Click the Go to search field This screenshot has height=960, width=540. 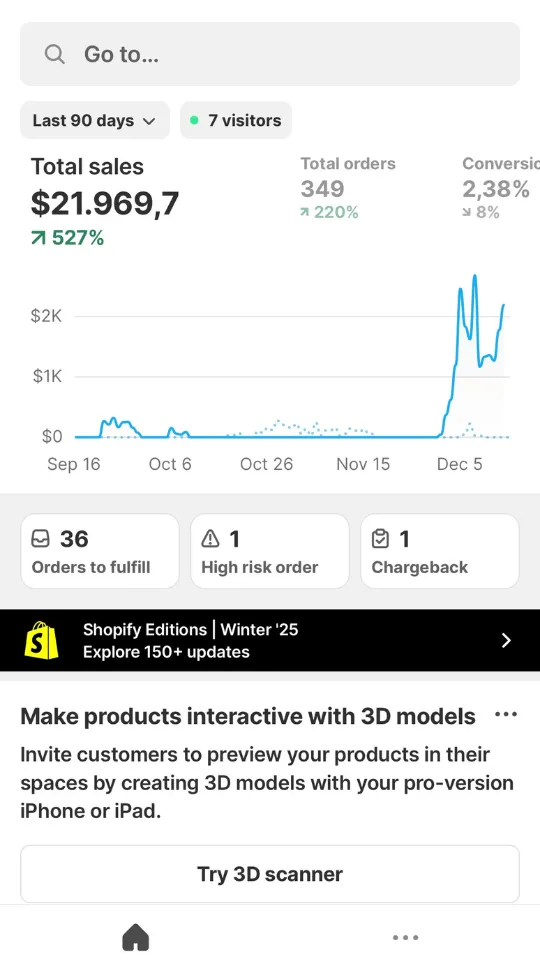270,54
